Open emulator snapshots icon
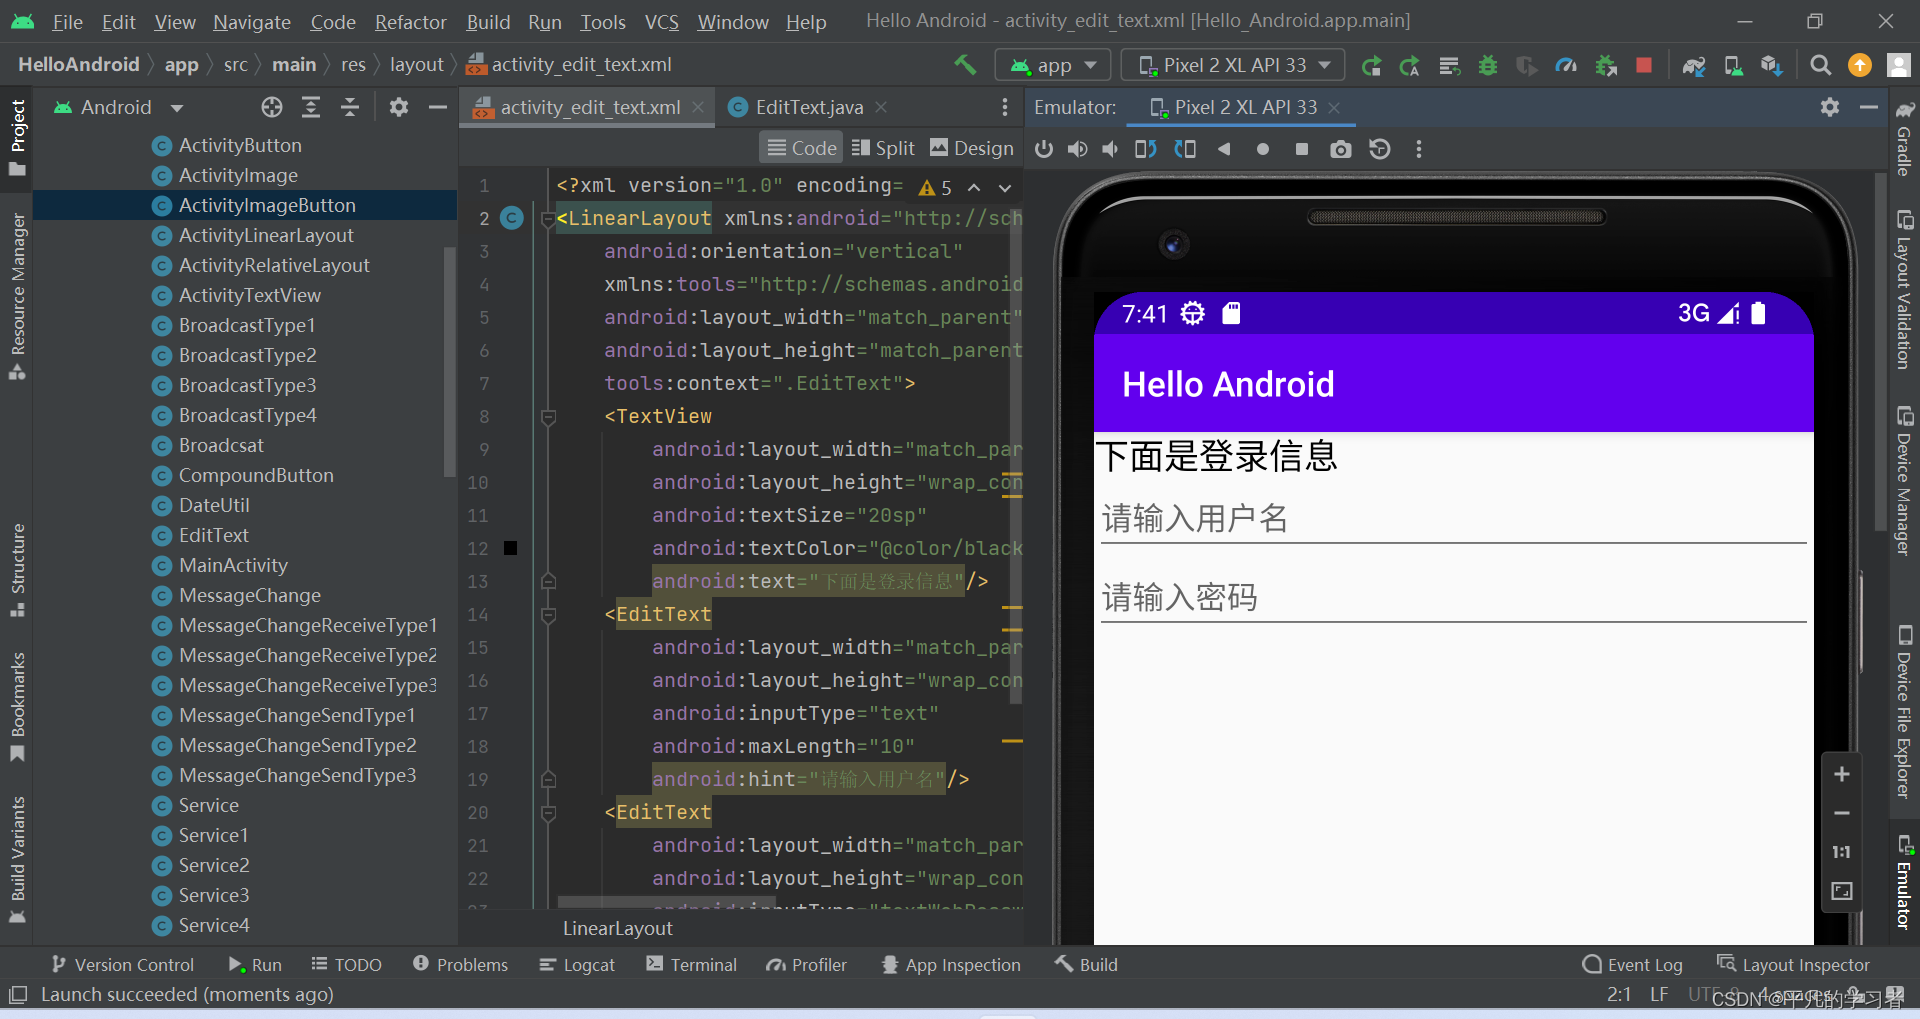Image resolution: width=1920 pixels, height=1019 pixels. tap(1380, 149)
